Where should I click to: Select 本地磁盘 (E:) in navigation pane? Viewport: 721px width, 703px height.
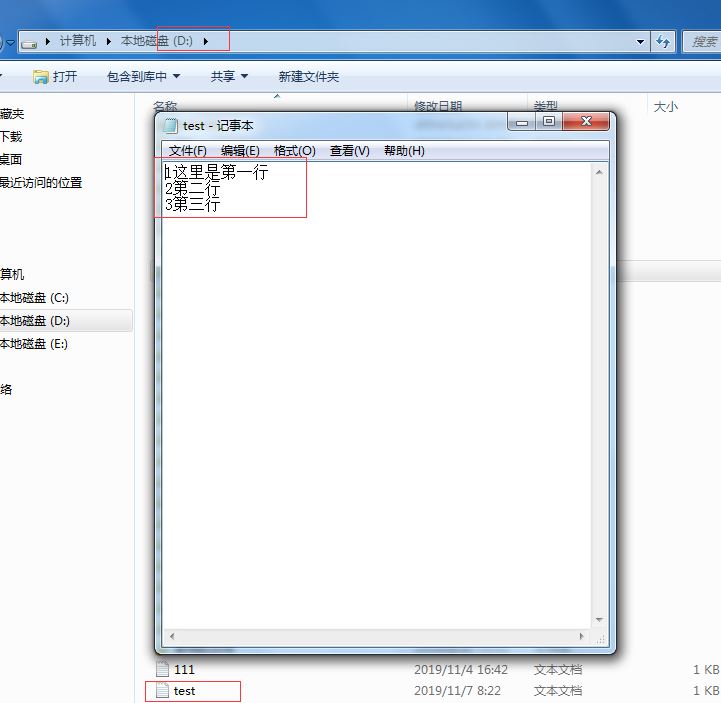coord(34,343)
